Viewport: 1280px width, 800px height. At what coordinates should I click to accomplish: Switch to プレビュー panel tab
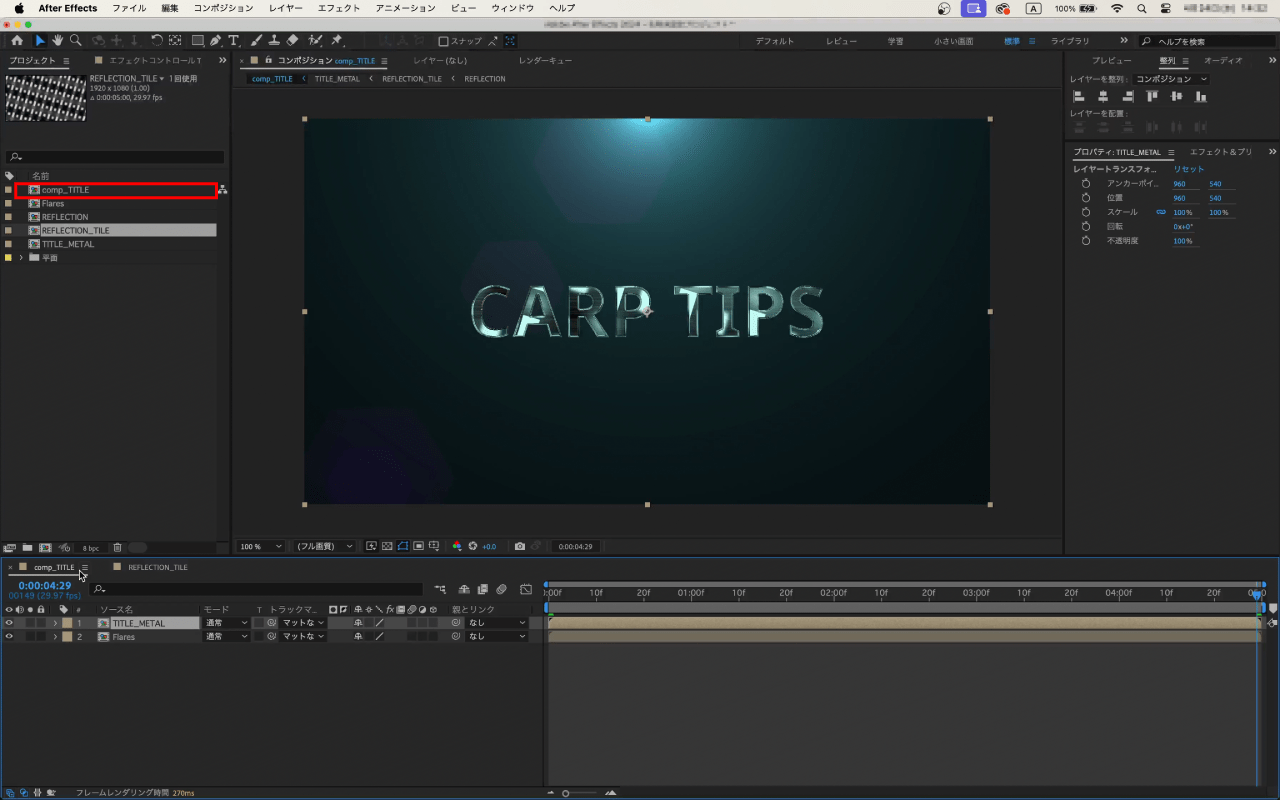pos(1112,61)
